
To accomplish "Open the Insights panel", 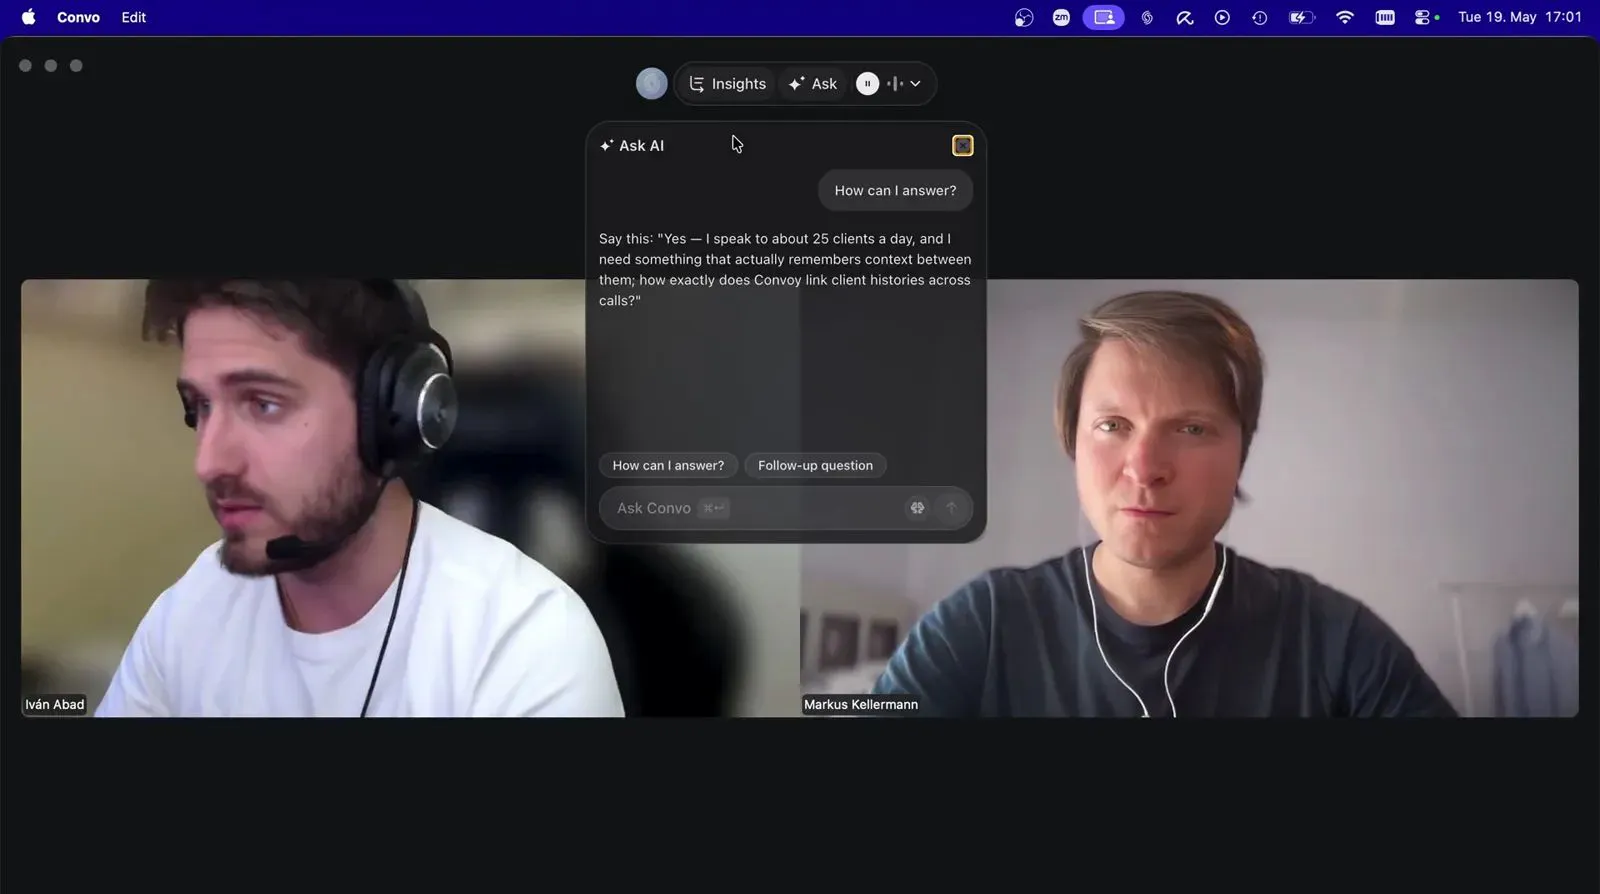I will (728, 84).
